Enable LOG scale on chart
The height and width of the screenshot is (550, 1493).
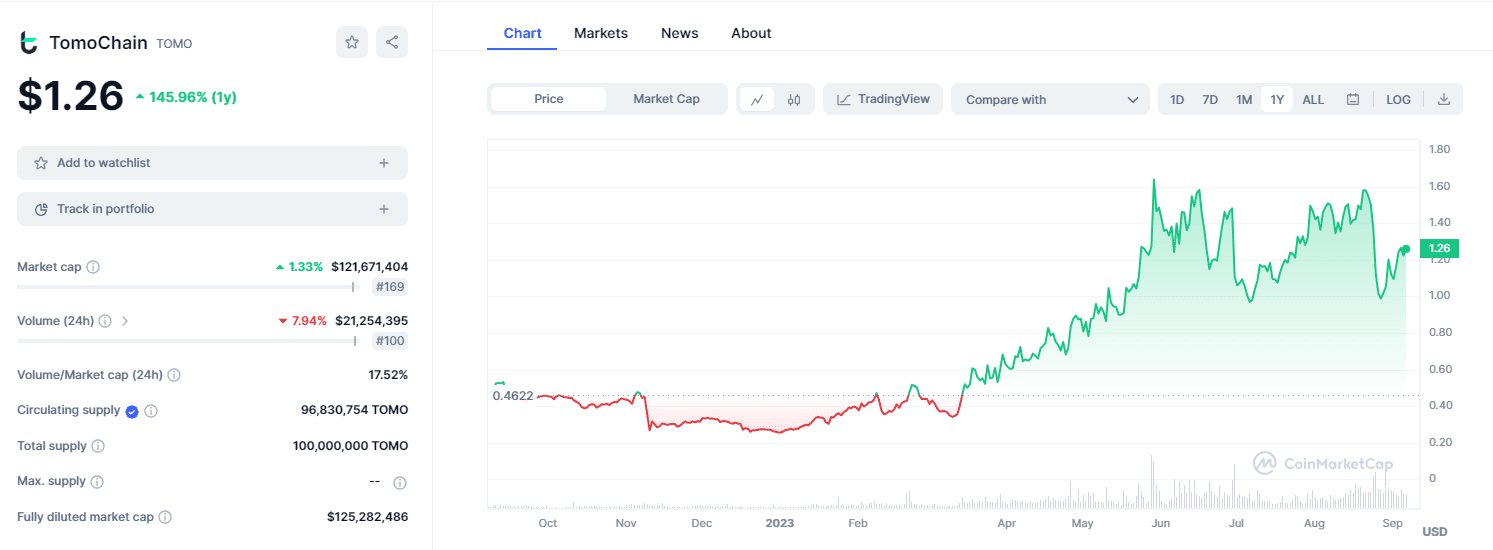1398,99
